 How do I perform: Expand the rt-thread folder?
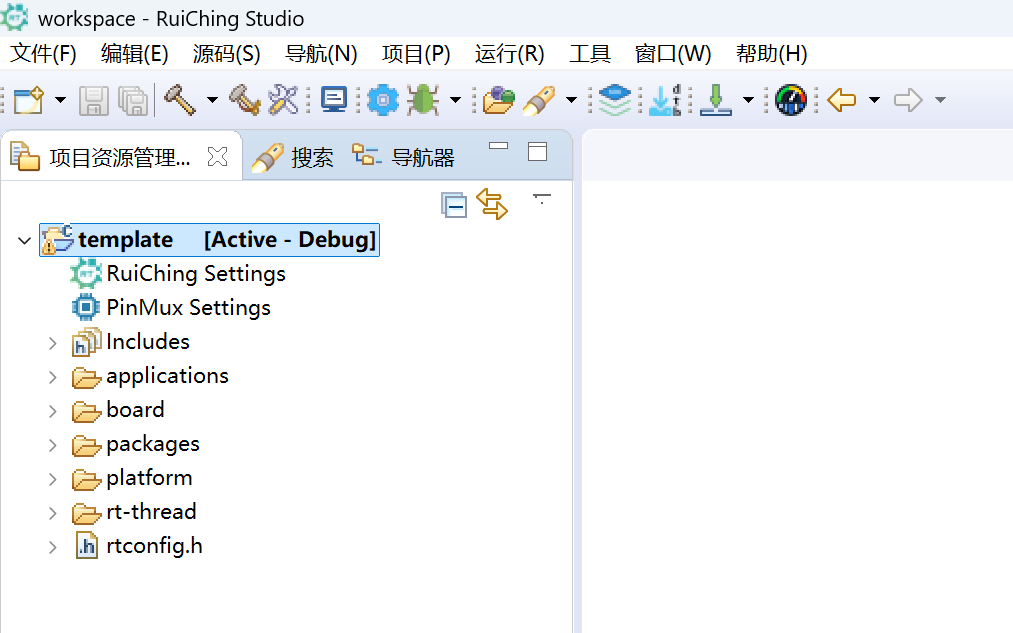click(x=53, y=513)
